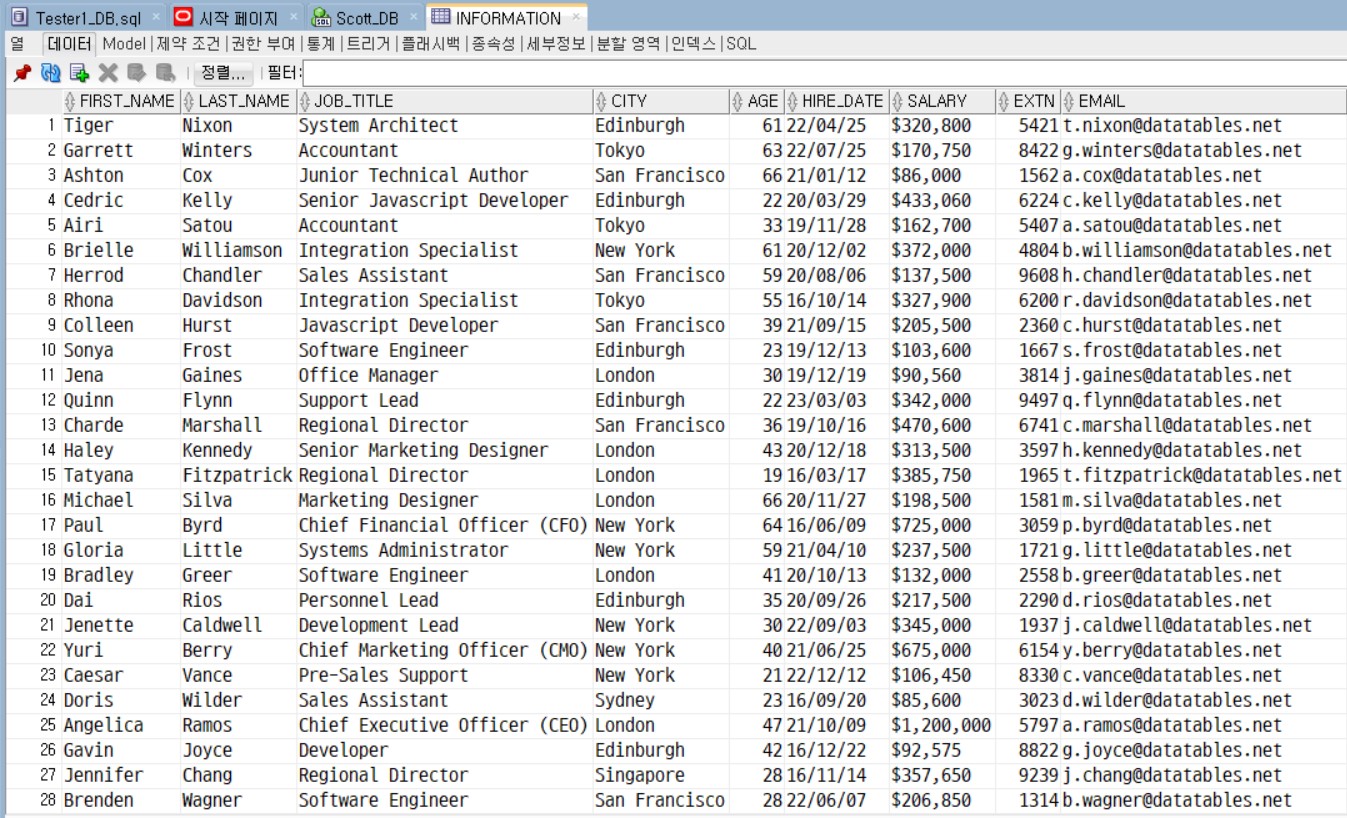Viewport: 1347px width, 818px height.
Task: Sort by the LAST_NAME column header
Action: [x=238, y=101]
